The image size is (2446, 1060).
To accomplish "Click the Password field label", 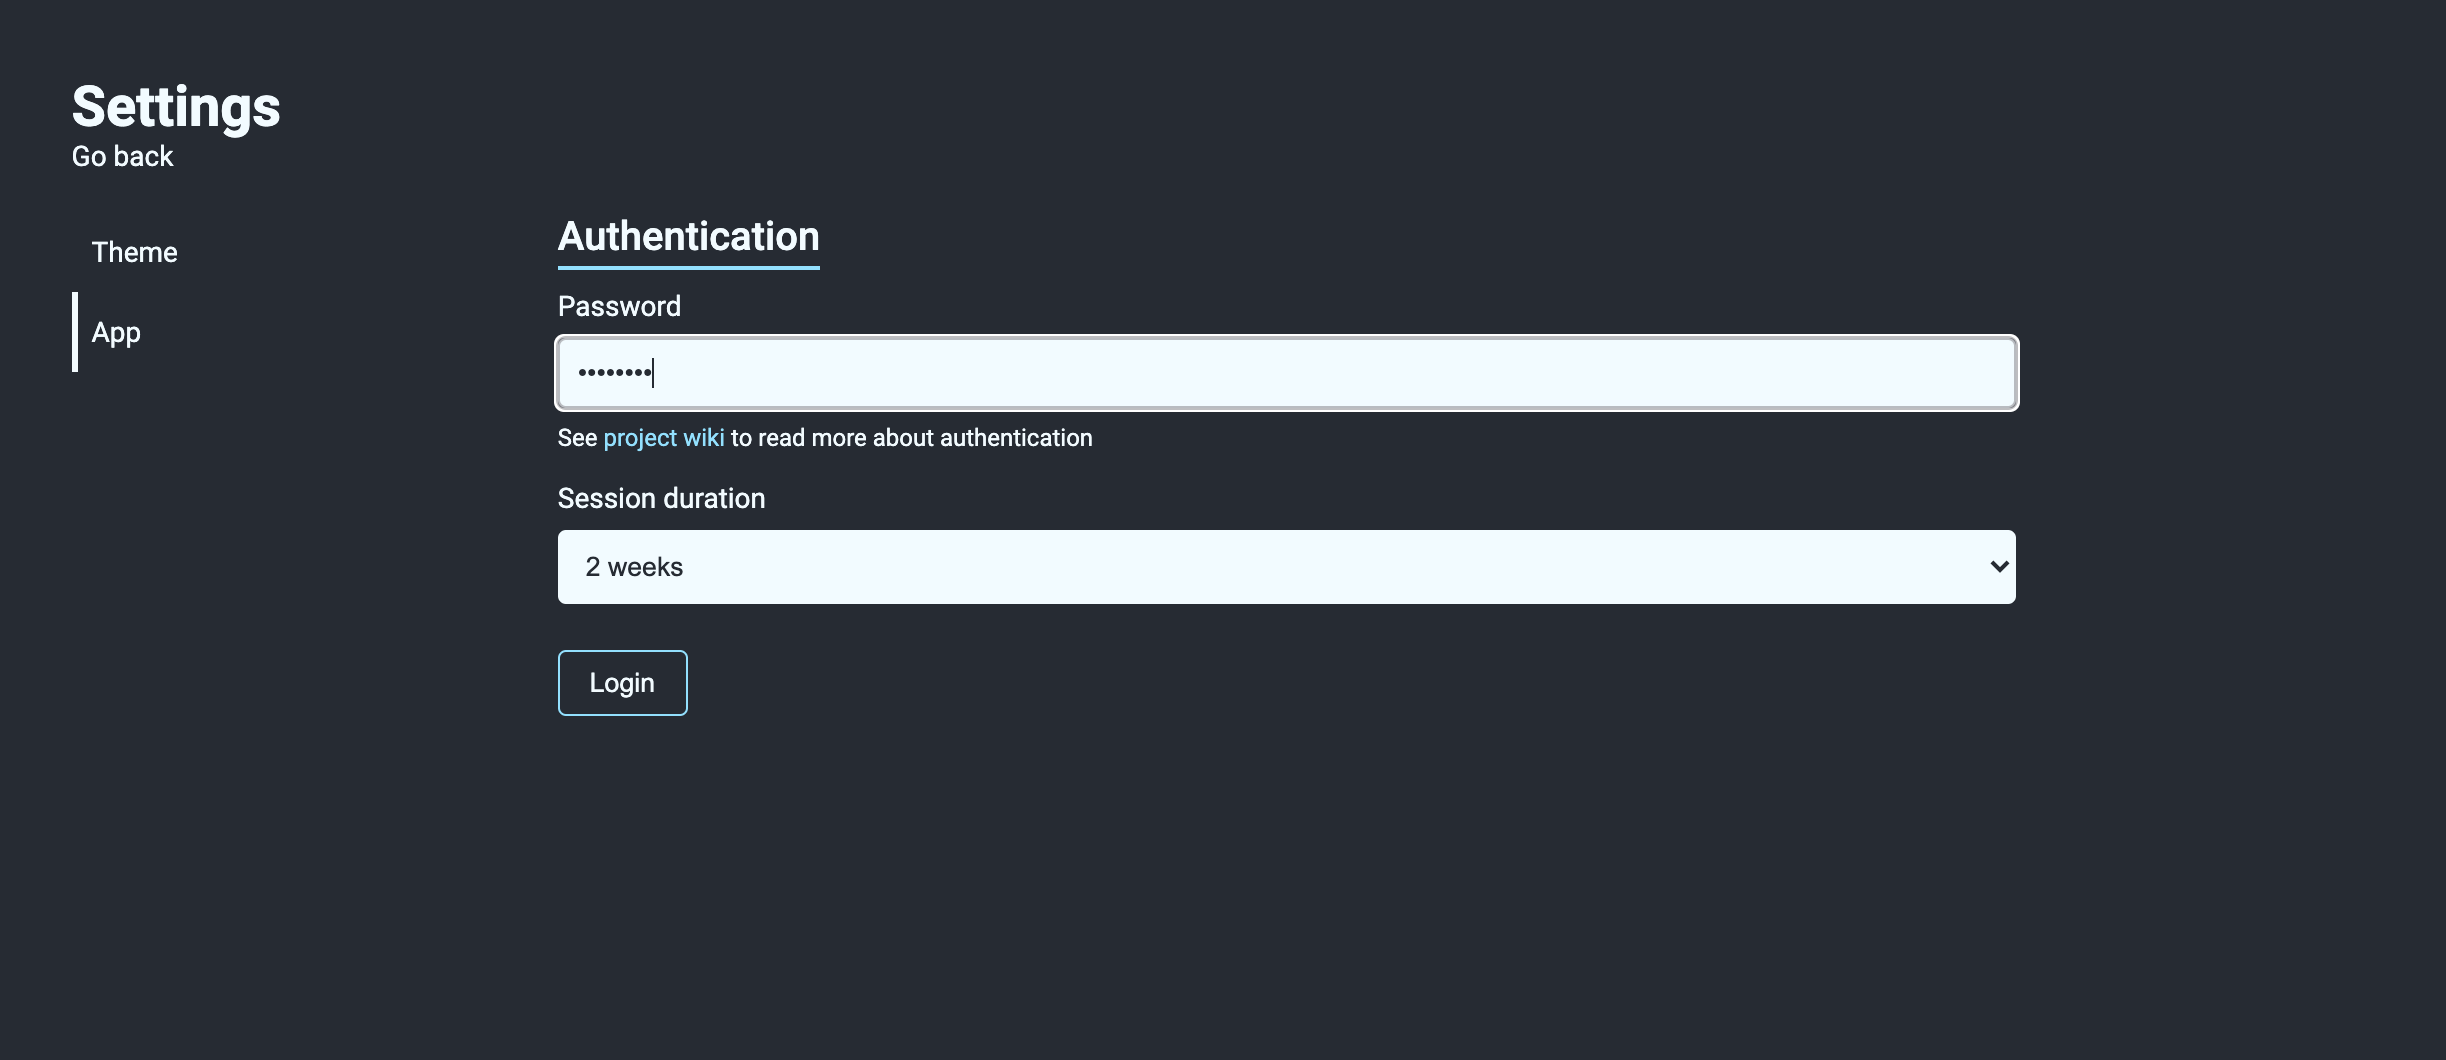I will click(619, 306).
